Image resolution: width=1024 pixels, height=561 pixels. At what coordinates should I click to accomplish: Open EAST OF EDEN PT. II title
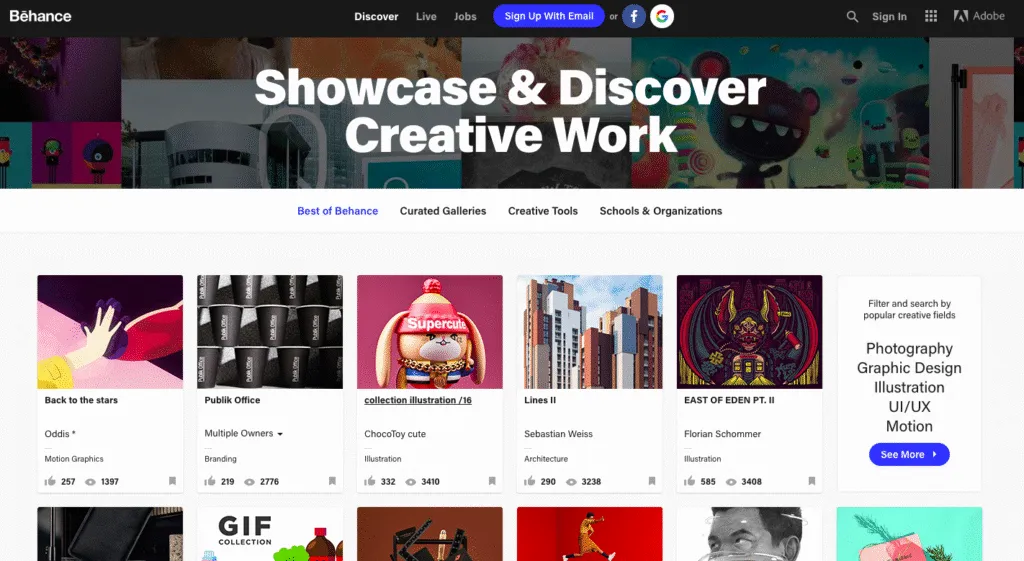click(729, 400)
